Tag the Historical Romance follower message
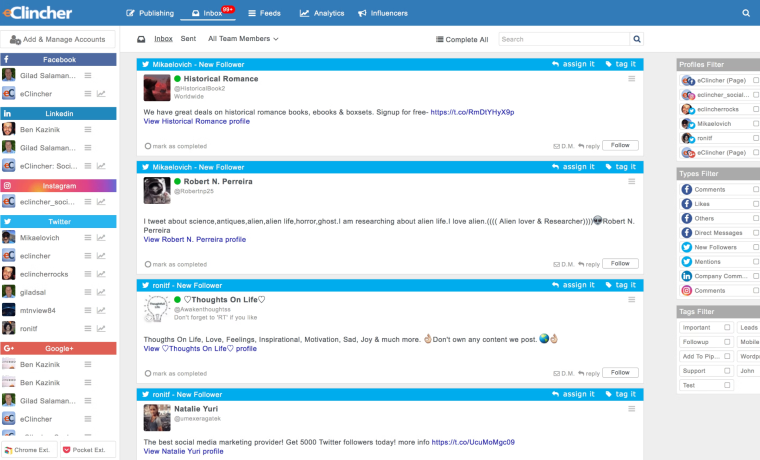 coord(620,64)
